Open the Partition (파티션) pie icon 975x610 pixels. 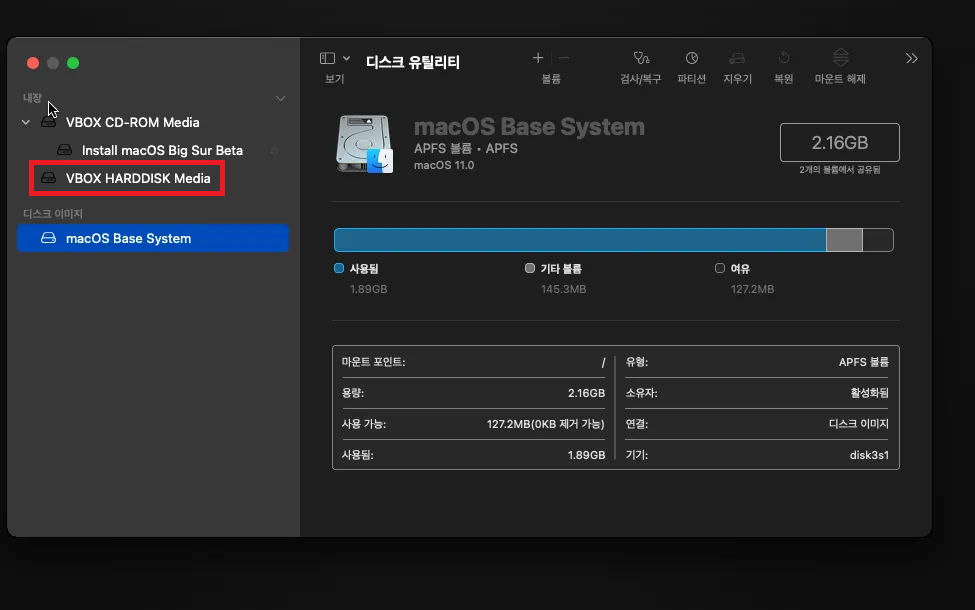pyautogui.click(x=691, y=58)
